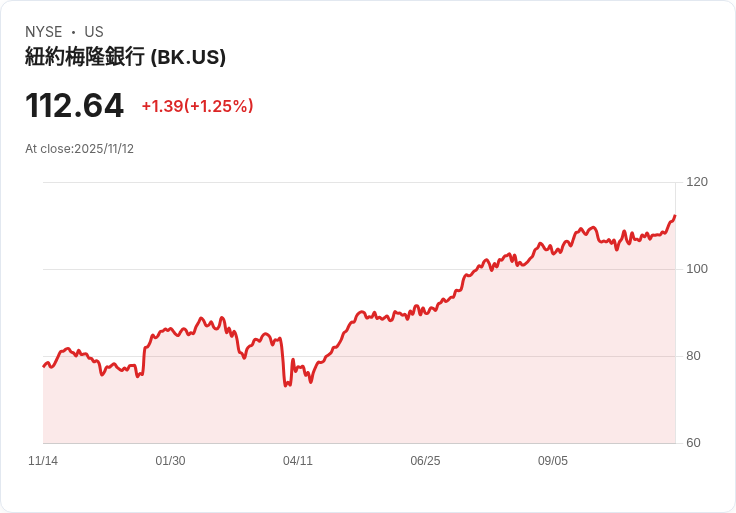The height and width of the screenshot is (513, 736).
Task: Click the current price 112.64
Action: [x=74, y=105]
